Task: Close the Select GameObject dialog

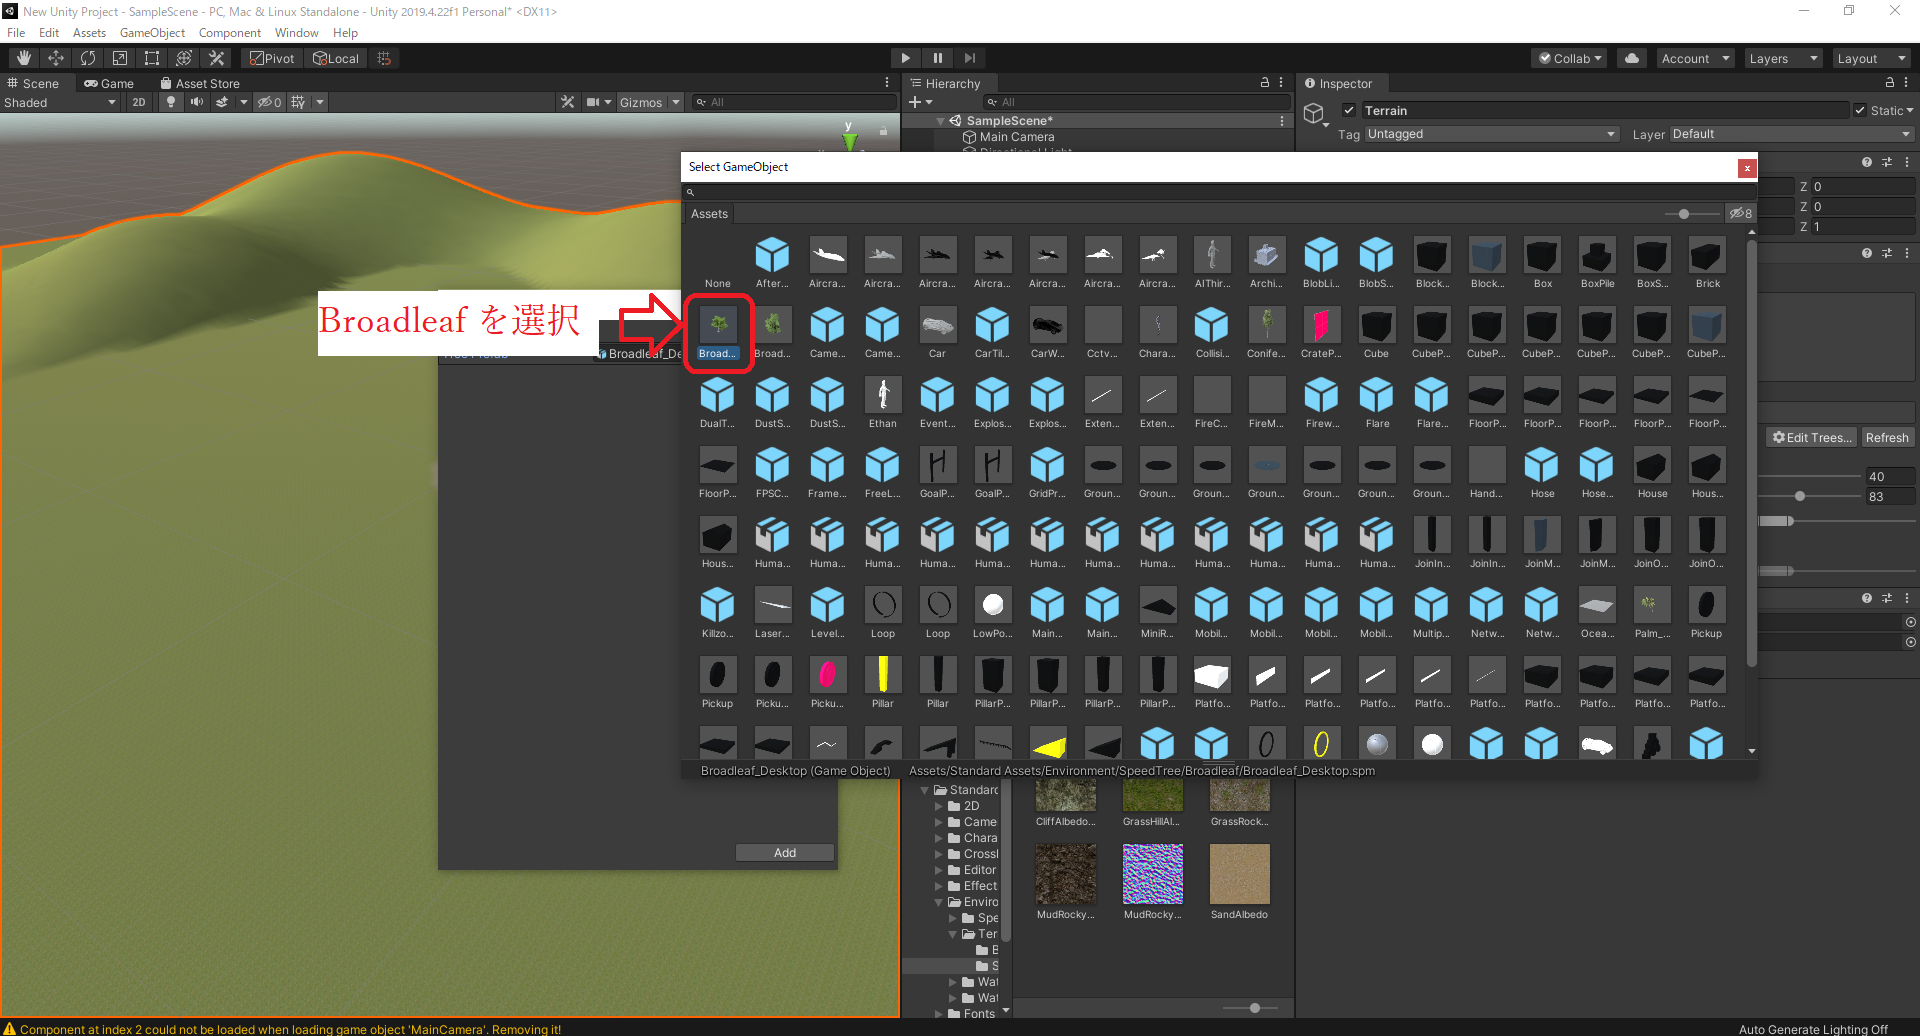Action: click(1747, 168)
